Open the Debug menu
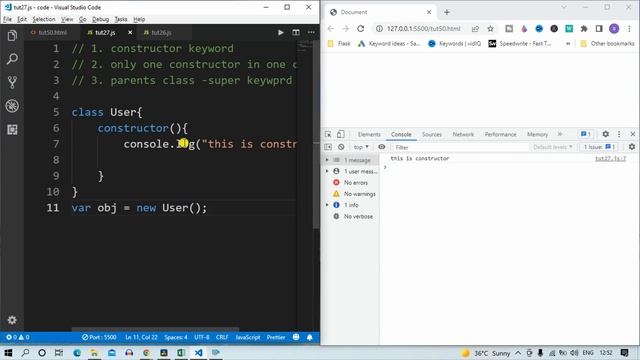640x360 pixels. click(x=100, y=19)
